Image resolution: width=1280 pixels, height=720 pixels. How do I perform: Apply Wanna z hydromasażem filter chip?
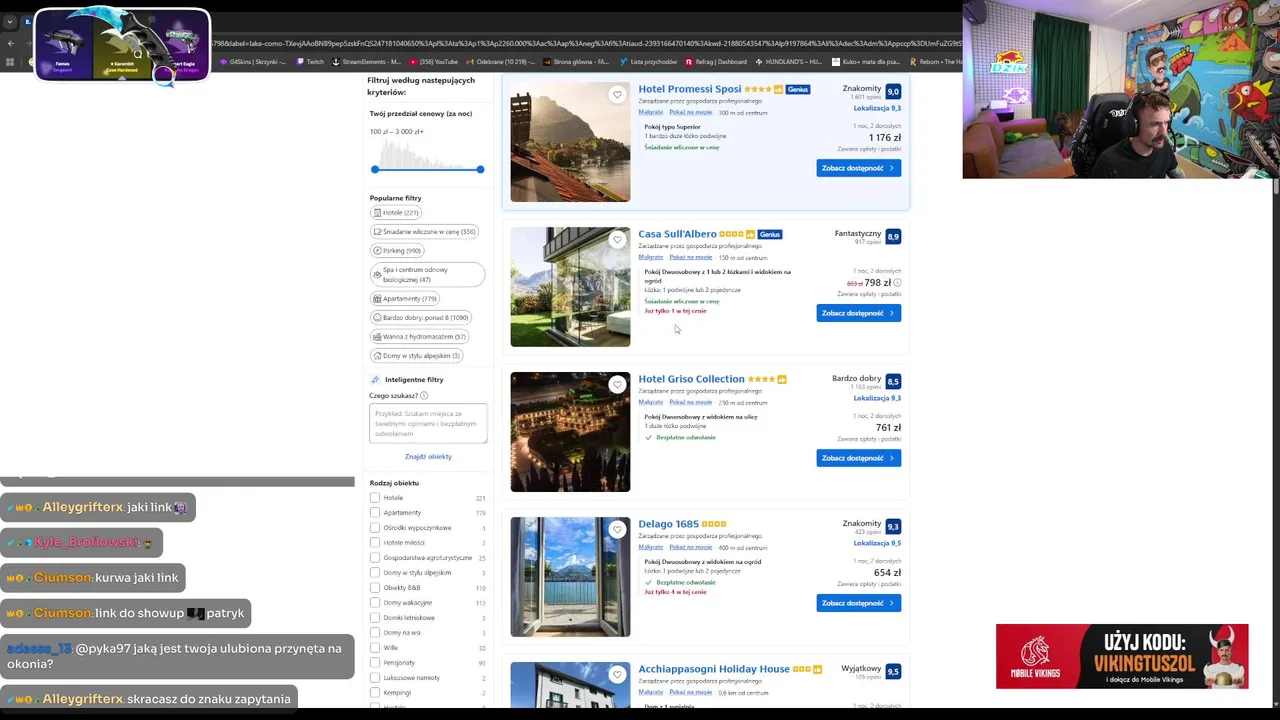[420, 337]
